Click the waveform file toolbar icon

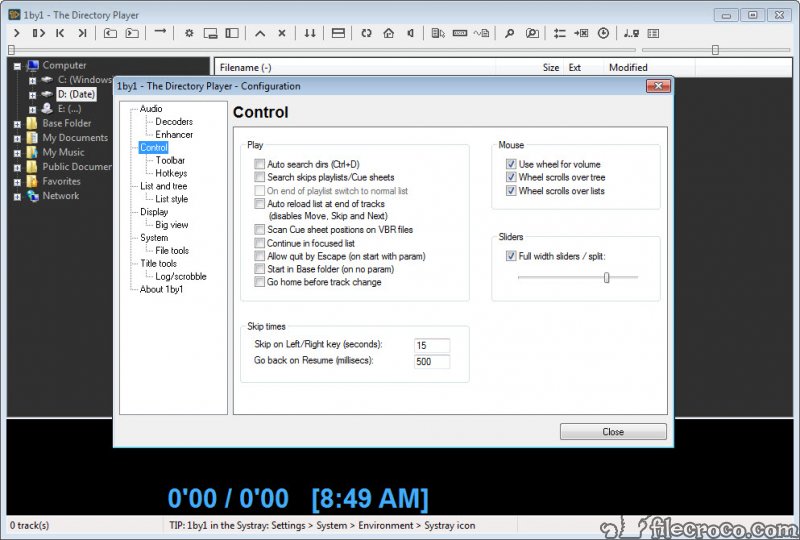click(x=481, y=33)
